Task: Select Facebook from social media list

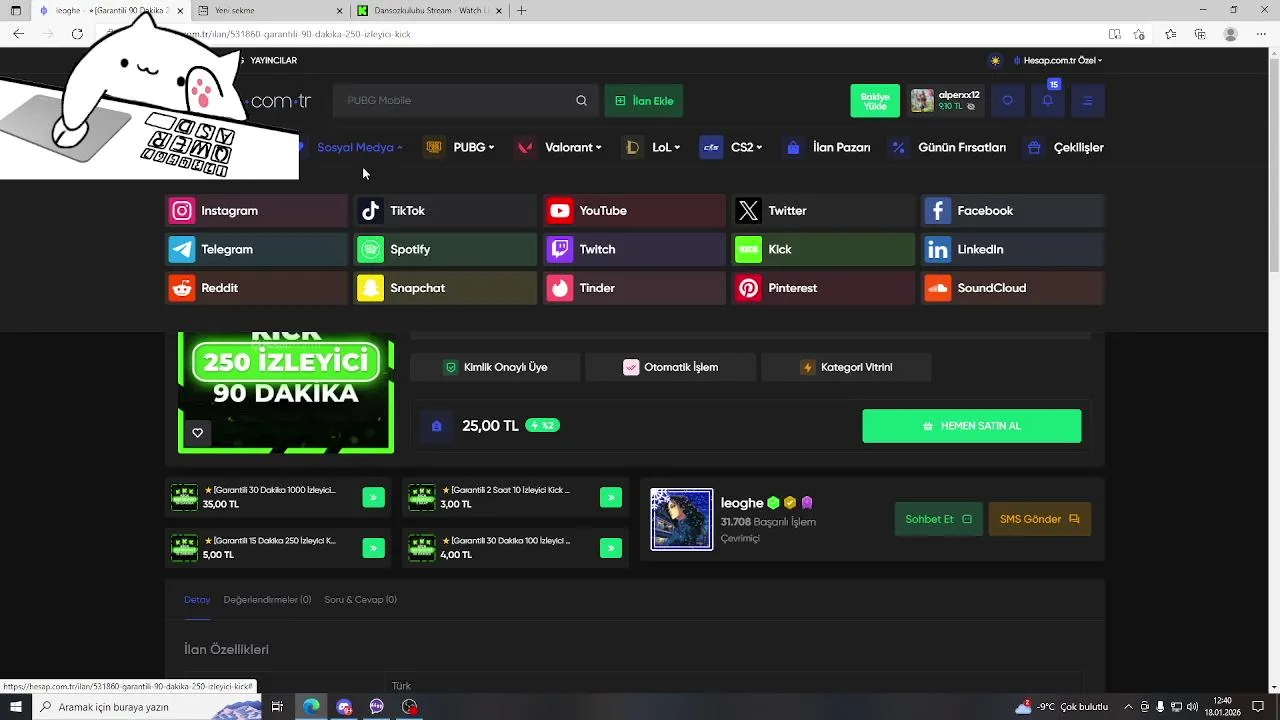Action: [1012, 211]
